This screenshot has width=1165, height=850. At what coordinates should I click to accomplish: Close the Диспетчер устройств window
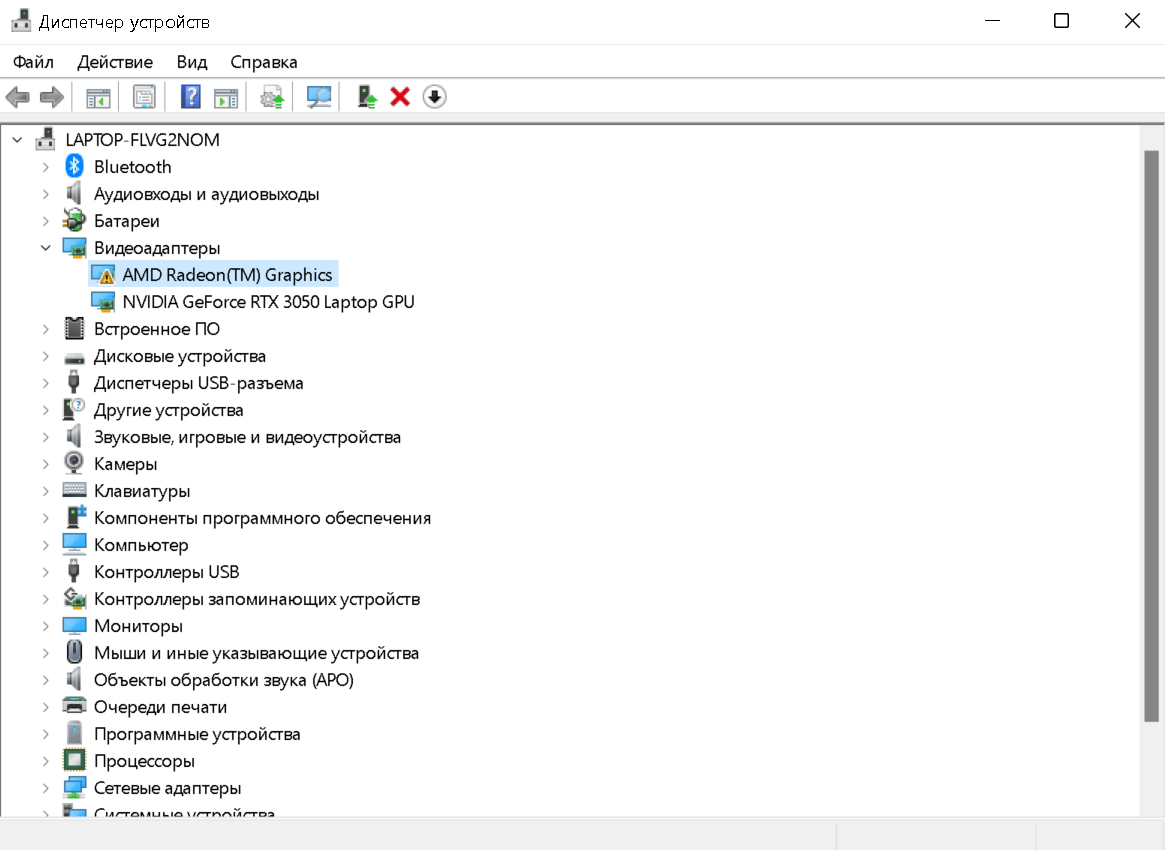(x=1132, y=21)
